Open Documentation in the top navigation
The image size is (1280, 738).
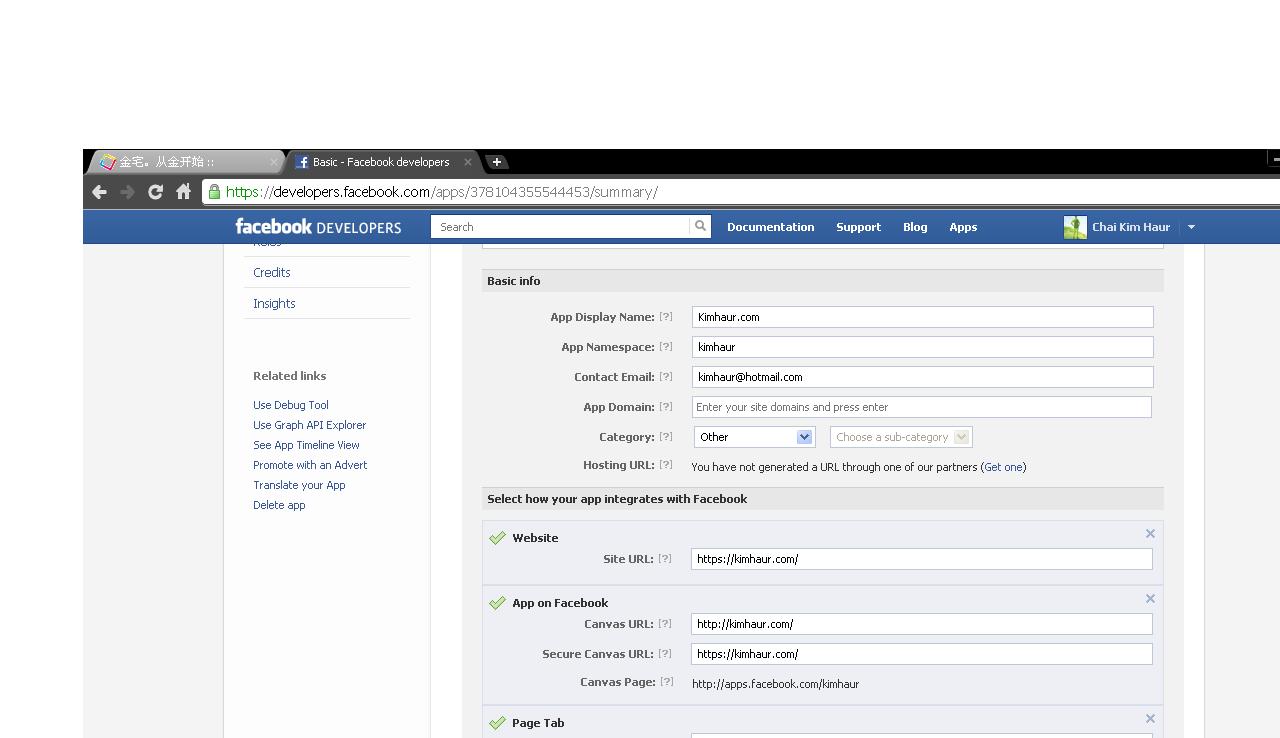770,227
